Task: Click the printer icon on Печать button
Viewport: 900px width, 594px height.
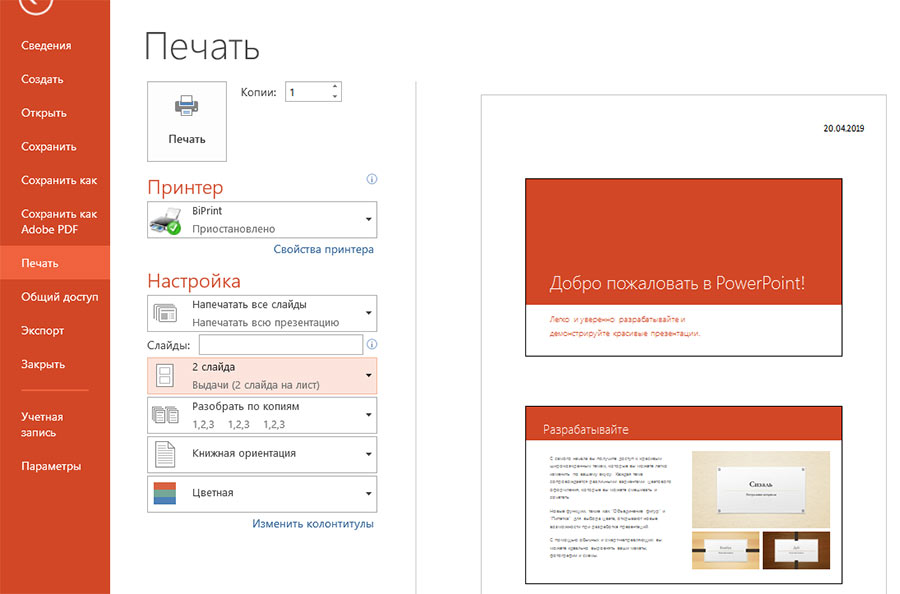Action: tap(187, 107)
